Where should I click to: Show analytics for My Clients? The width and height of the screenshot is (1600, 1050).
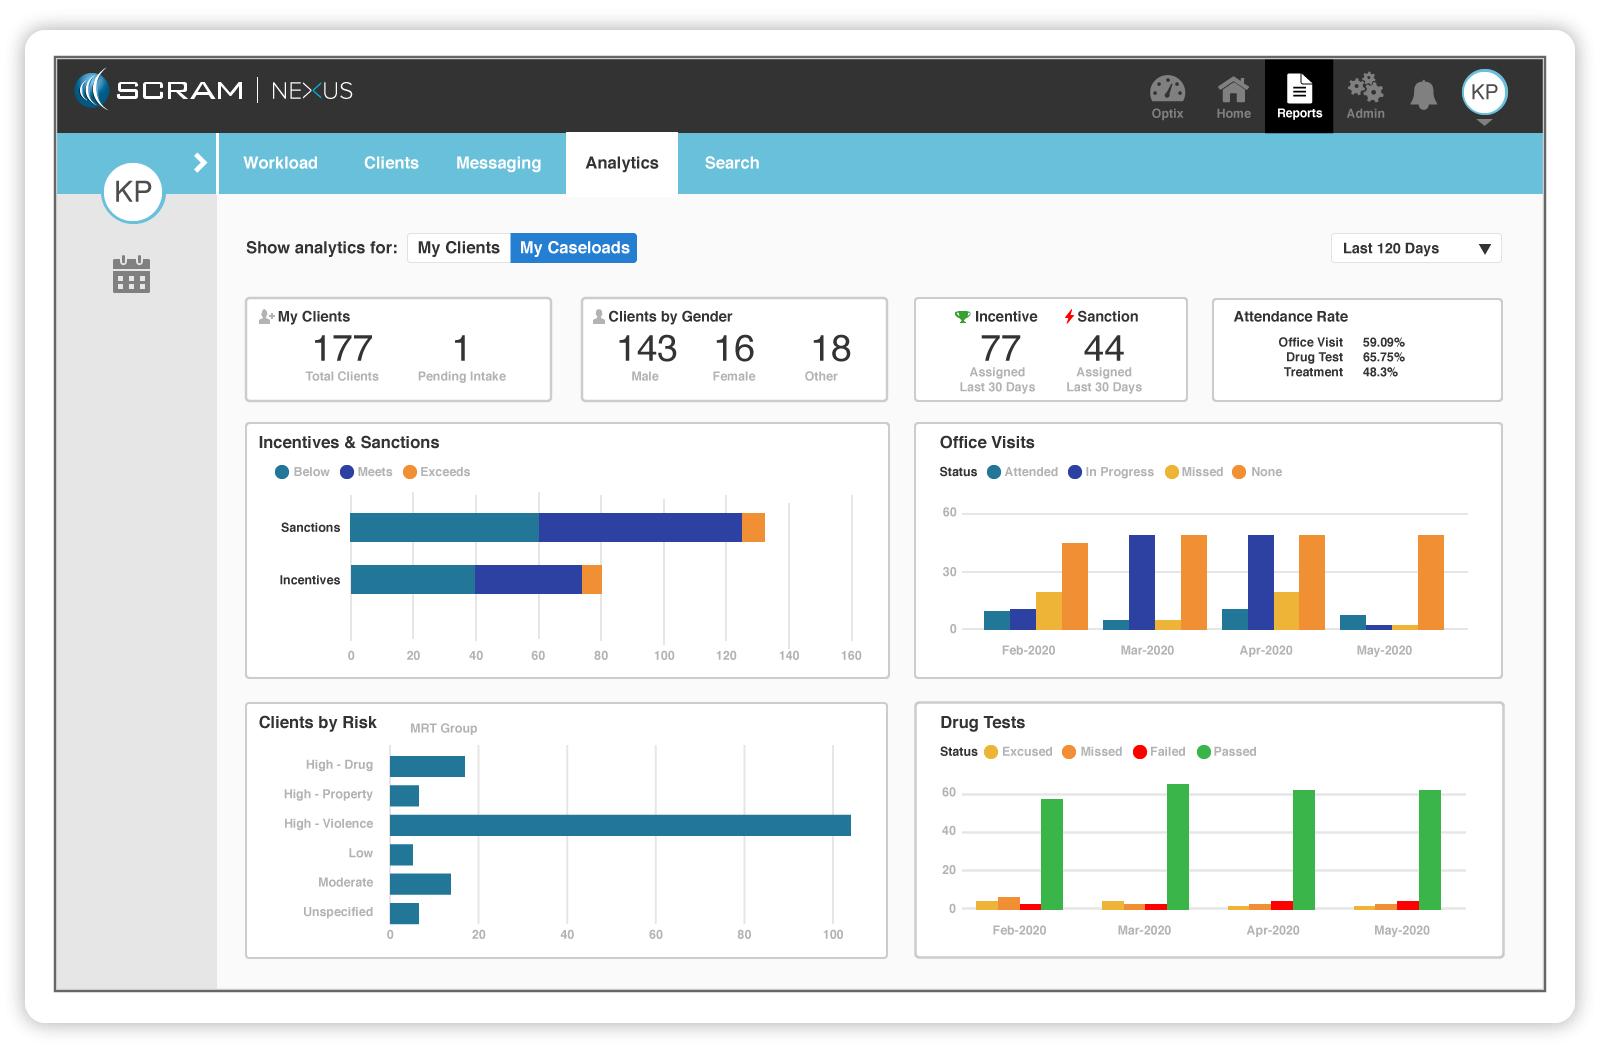(459, 248)
